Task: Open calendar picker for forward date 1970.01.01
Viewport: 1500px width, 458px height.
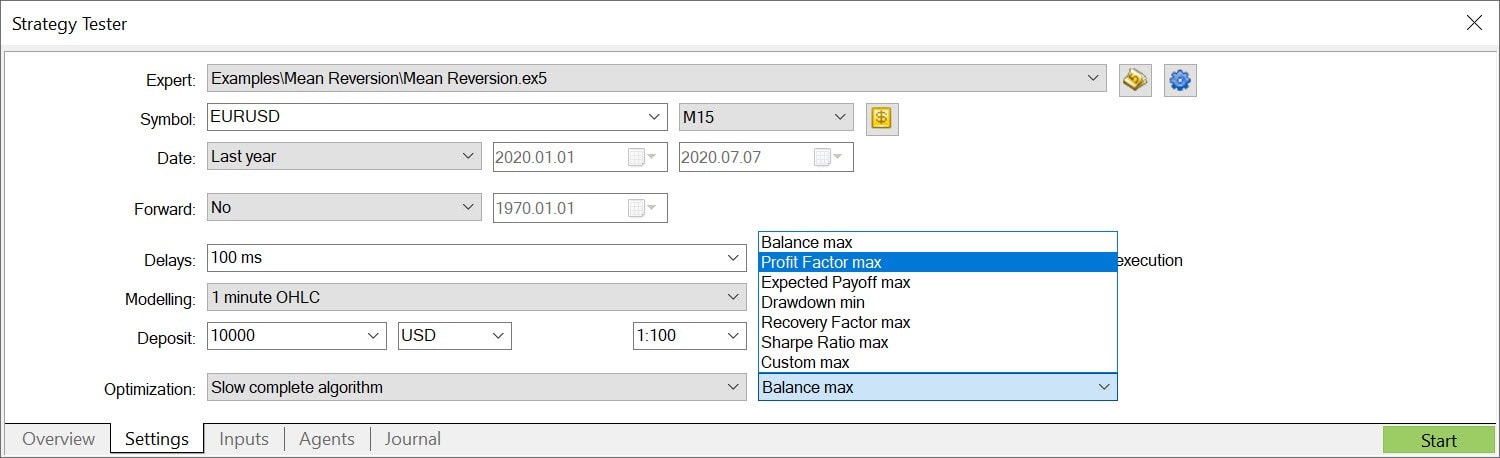Action: pyautogui.click(x=641, y=208)
